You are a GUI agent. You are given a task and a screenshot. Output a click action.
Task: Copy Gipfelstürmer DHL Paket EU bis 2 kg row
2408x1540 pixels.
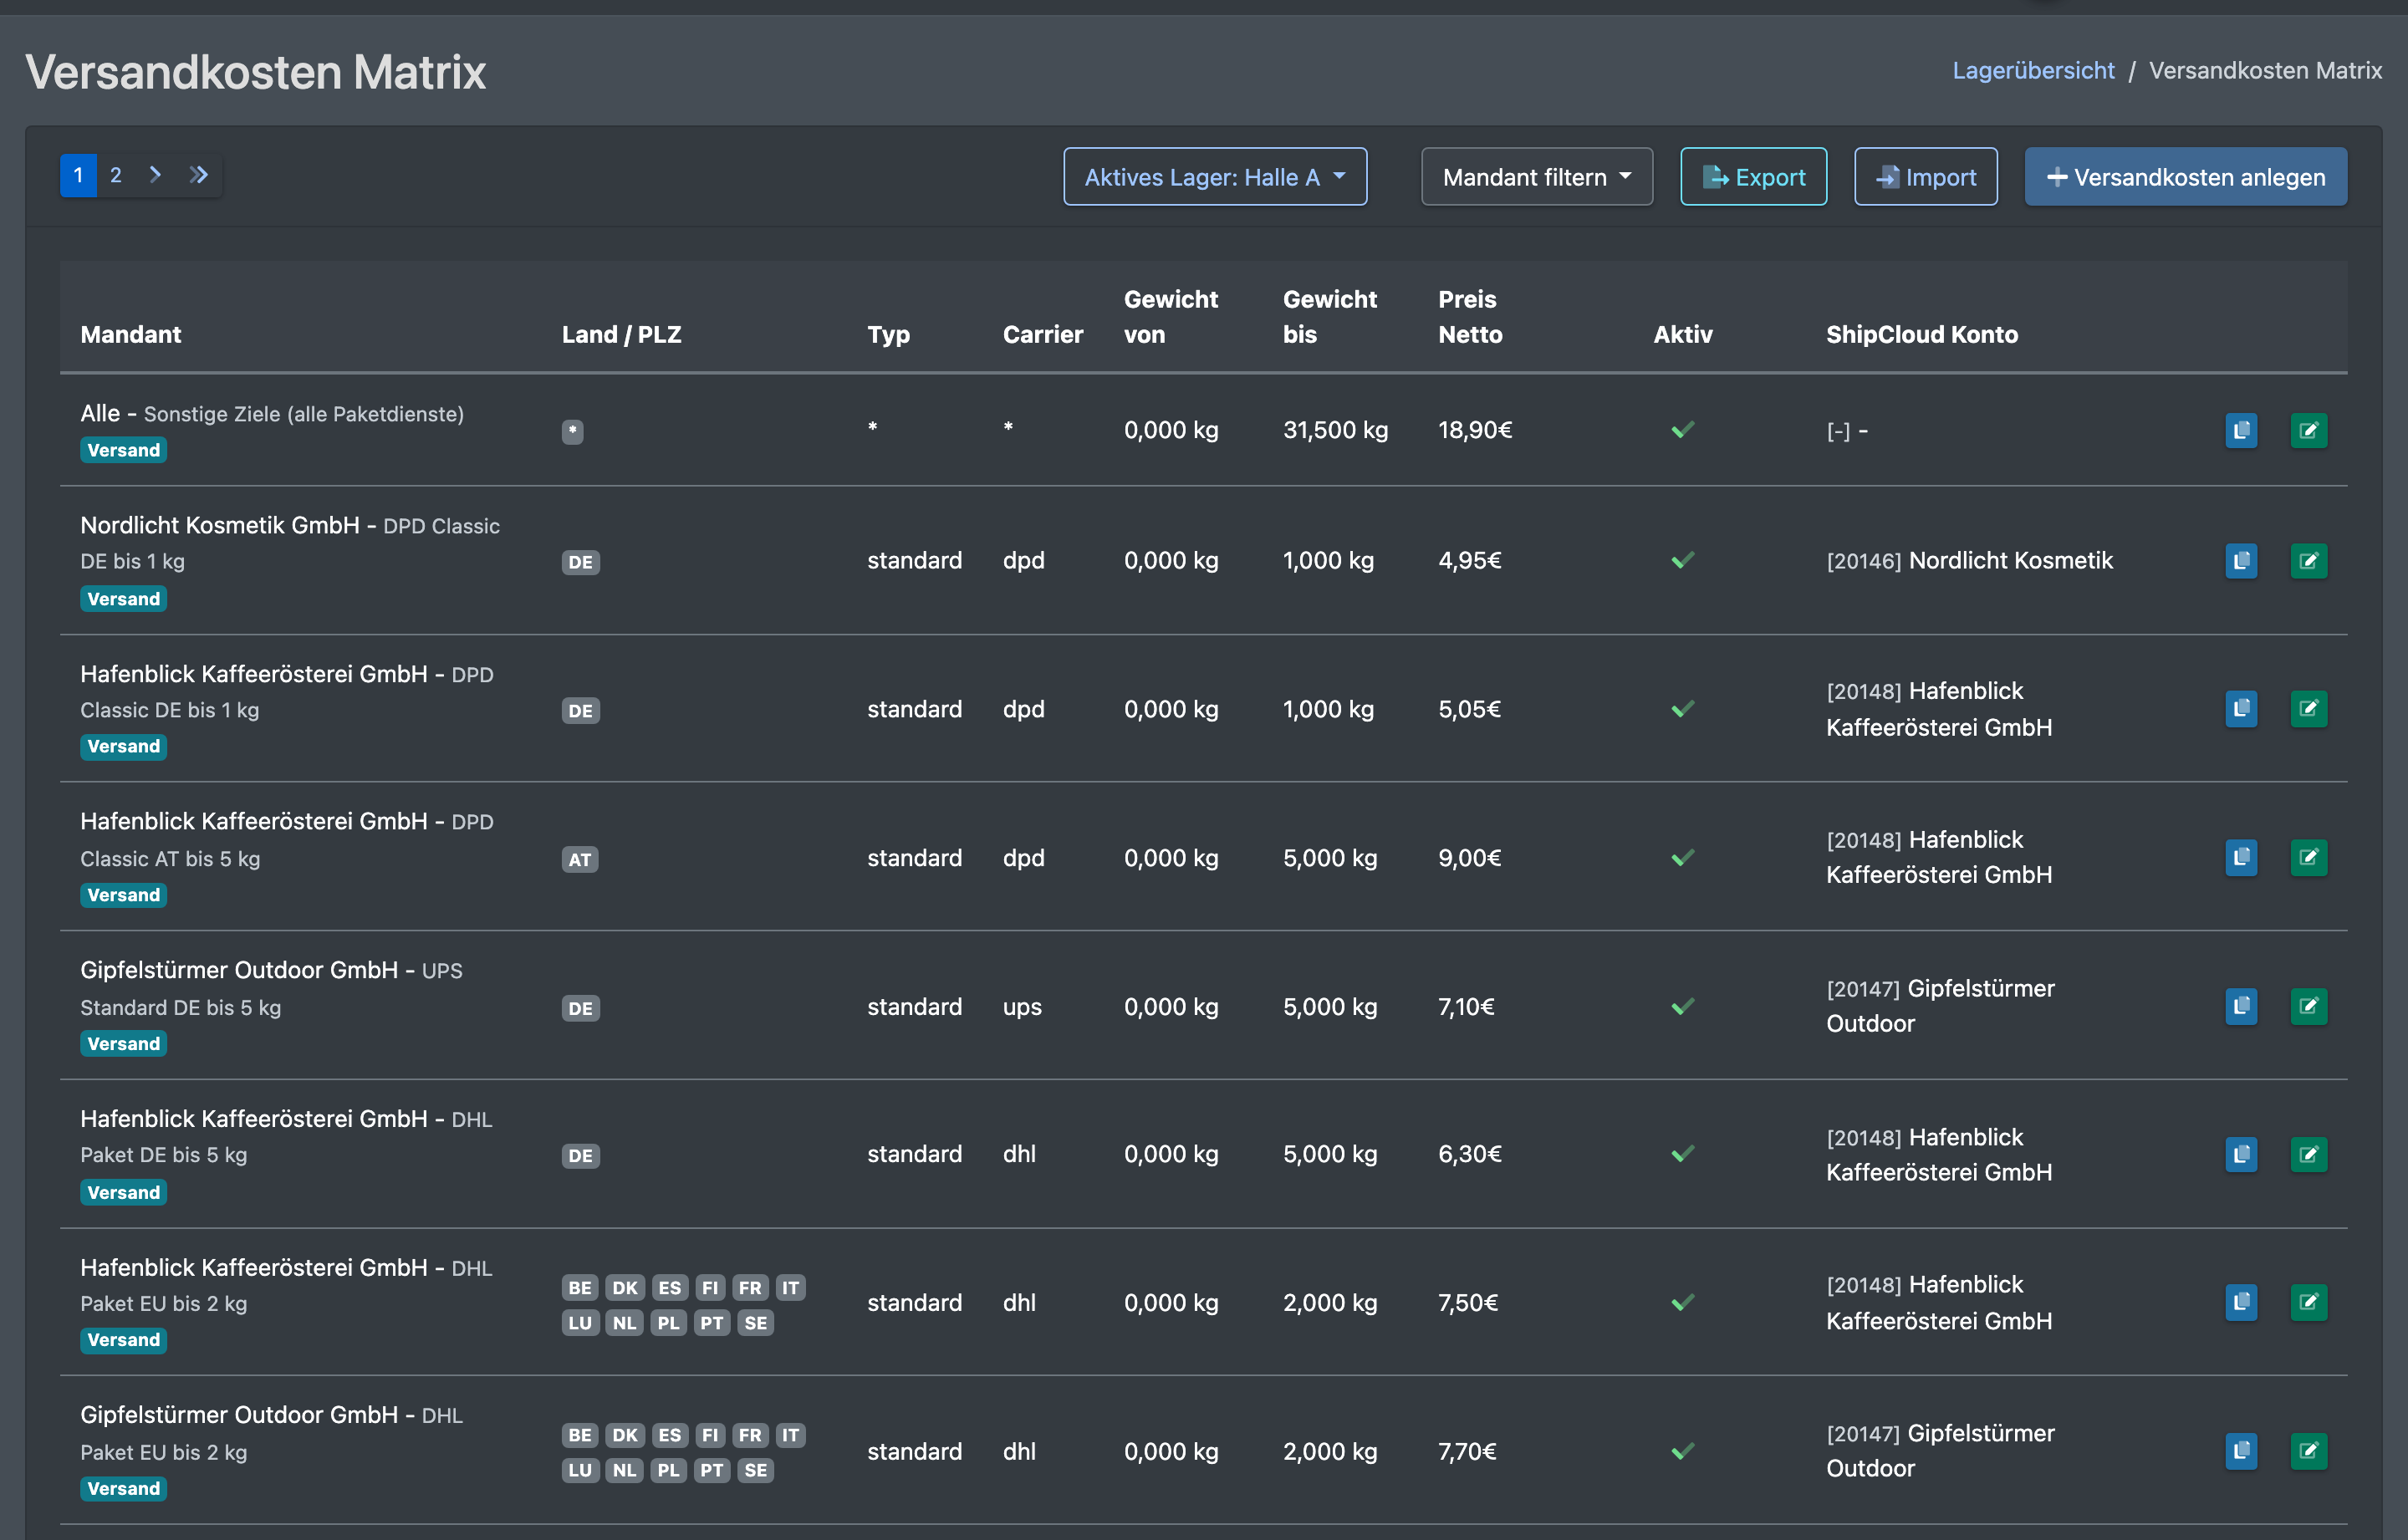tap(2241, 1451)
